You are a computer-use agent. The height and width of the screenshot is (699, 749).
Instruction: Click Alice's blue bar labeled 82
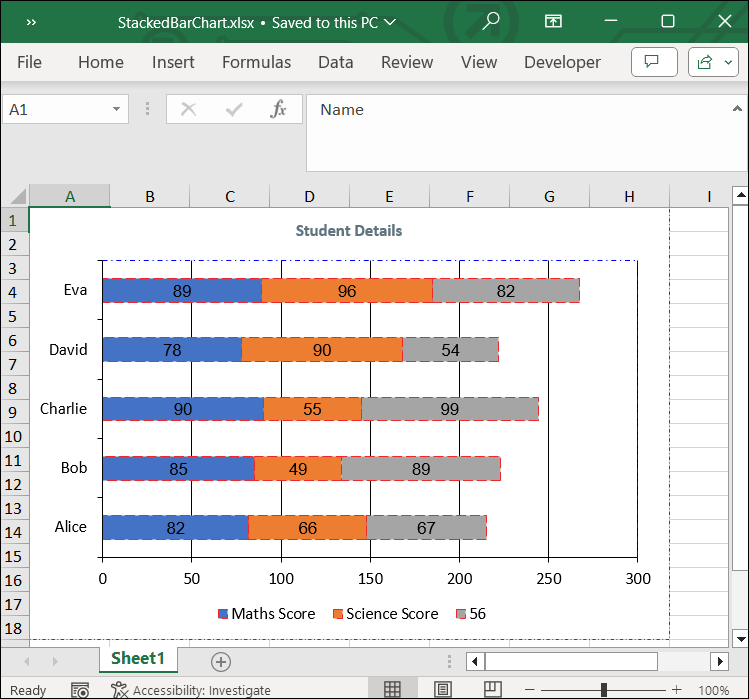[x=175, y=527]
